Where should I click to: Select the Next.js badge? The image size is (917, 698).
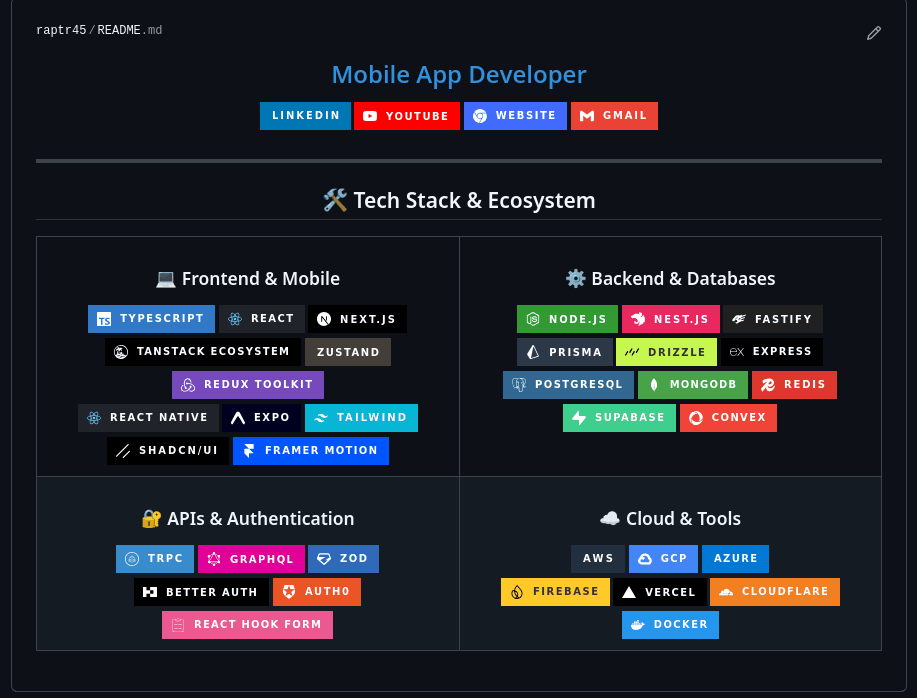coord(357,319)
